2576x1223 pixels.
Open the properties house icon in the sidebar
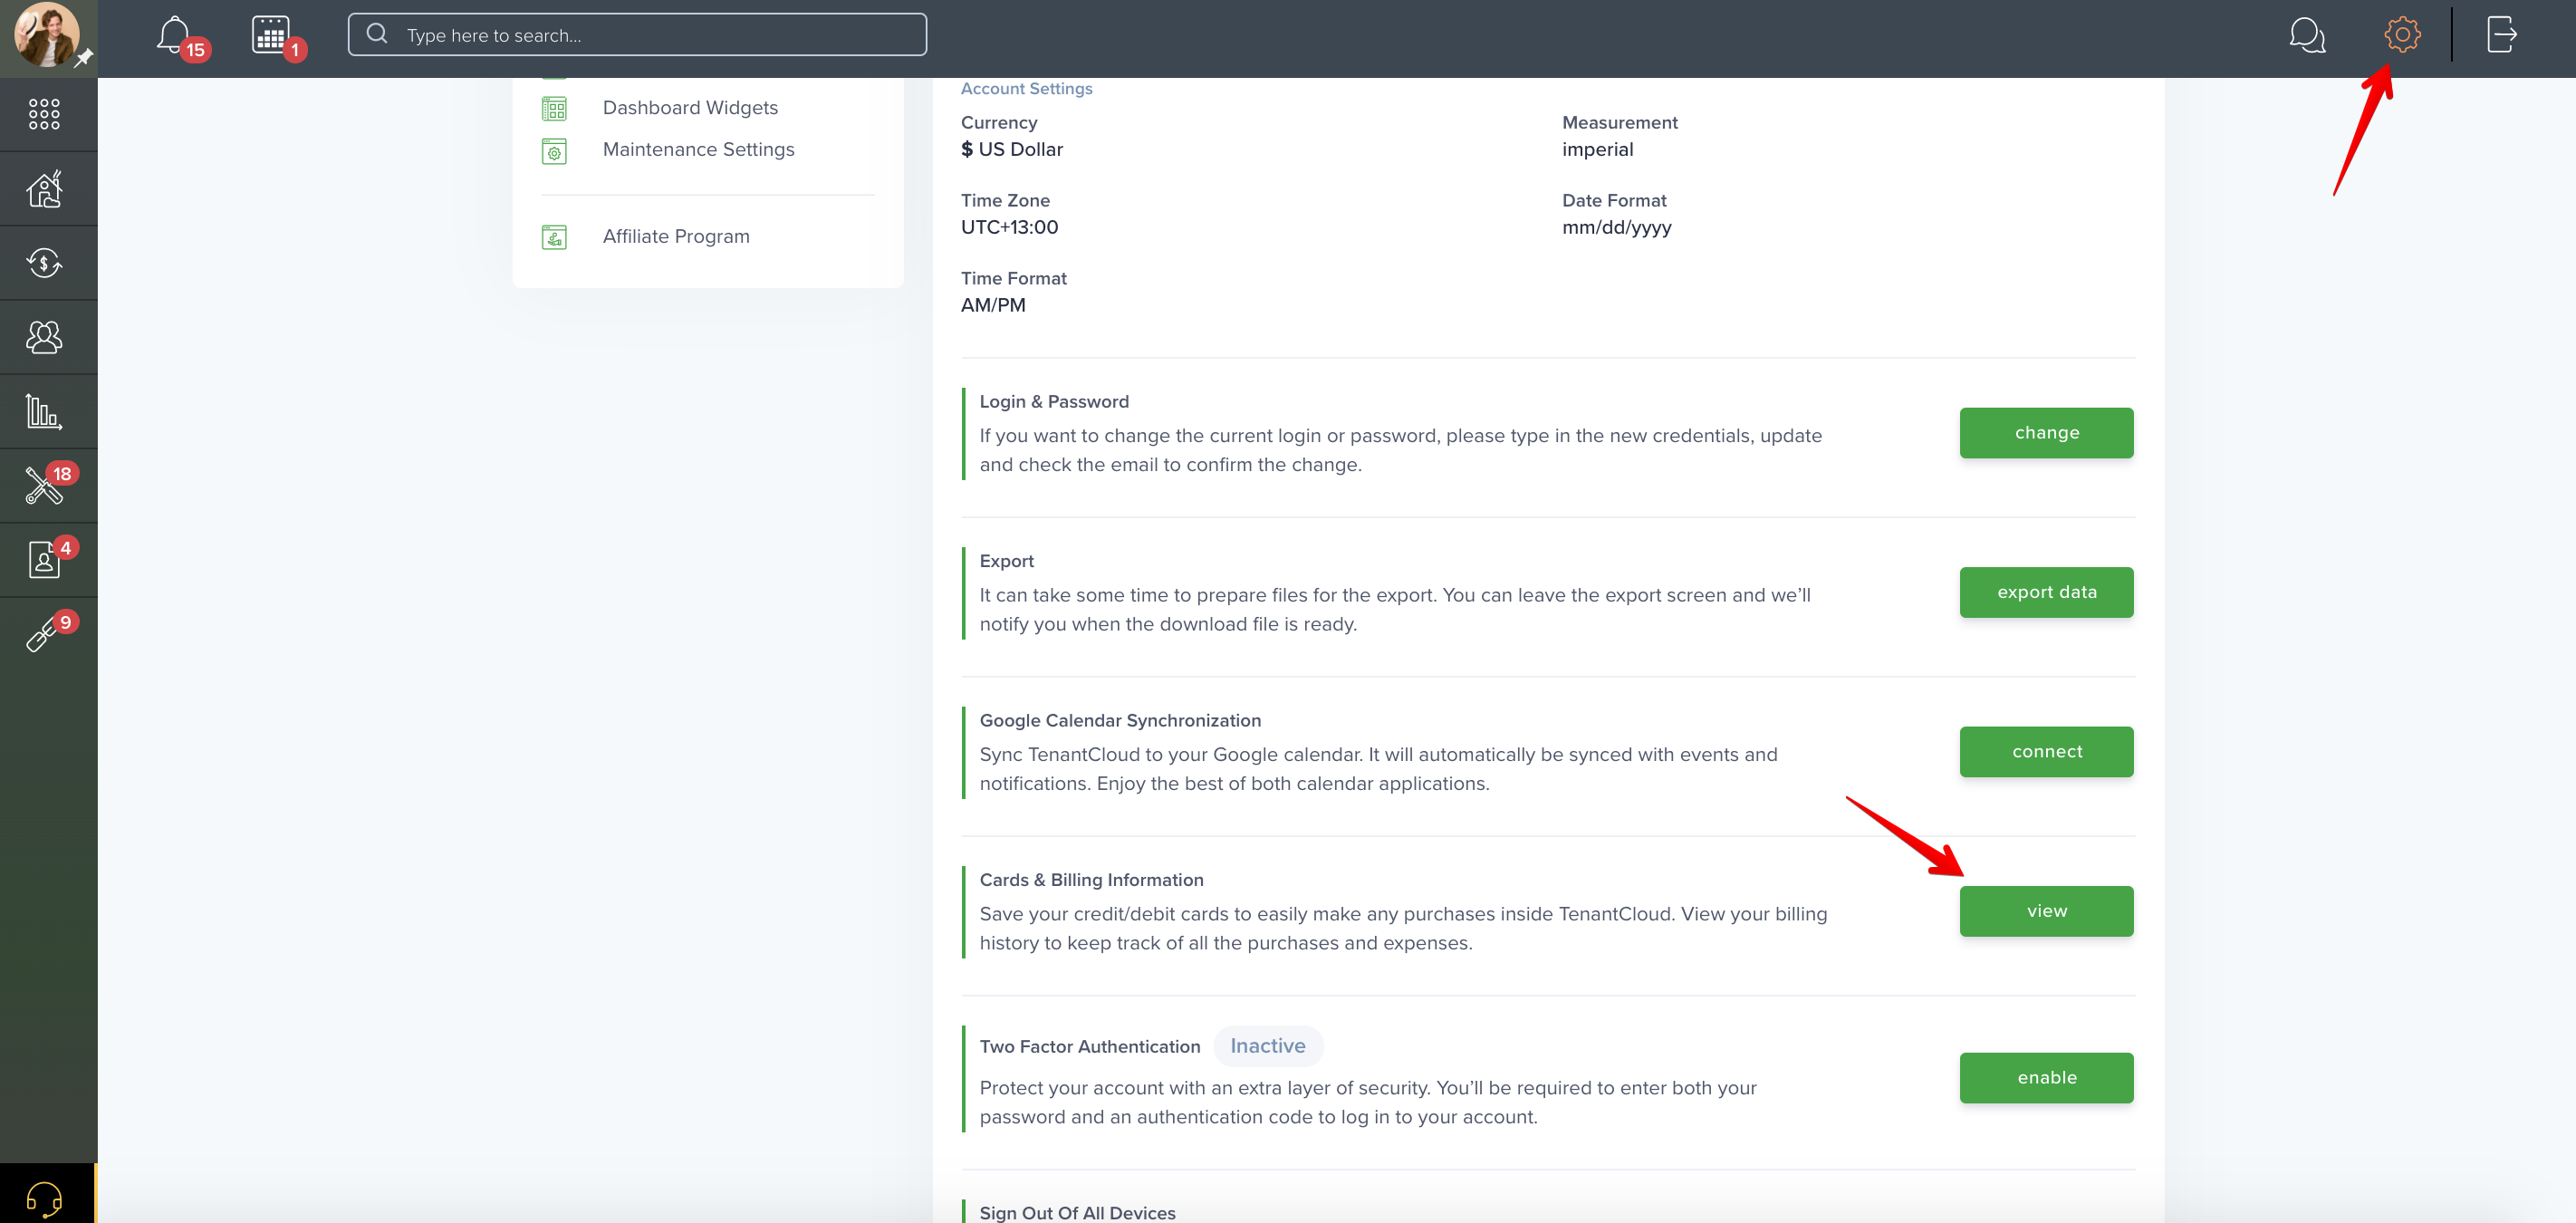click(x=44, y=188)
